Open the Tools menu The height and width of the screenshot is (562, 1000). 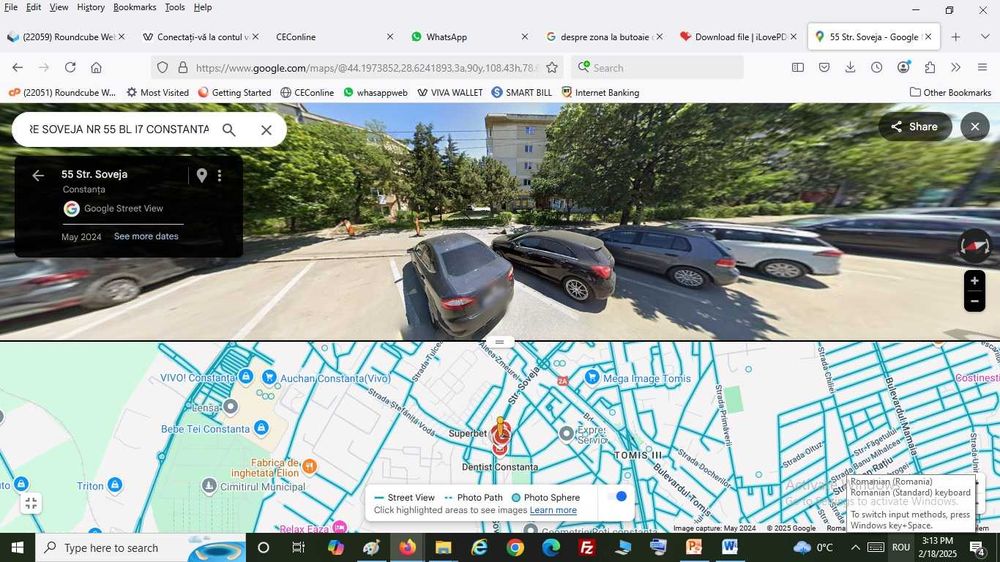(x=175, y=8)
